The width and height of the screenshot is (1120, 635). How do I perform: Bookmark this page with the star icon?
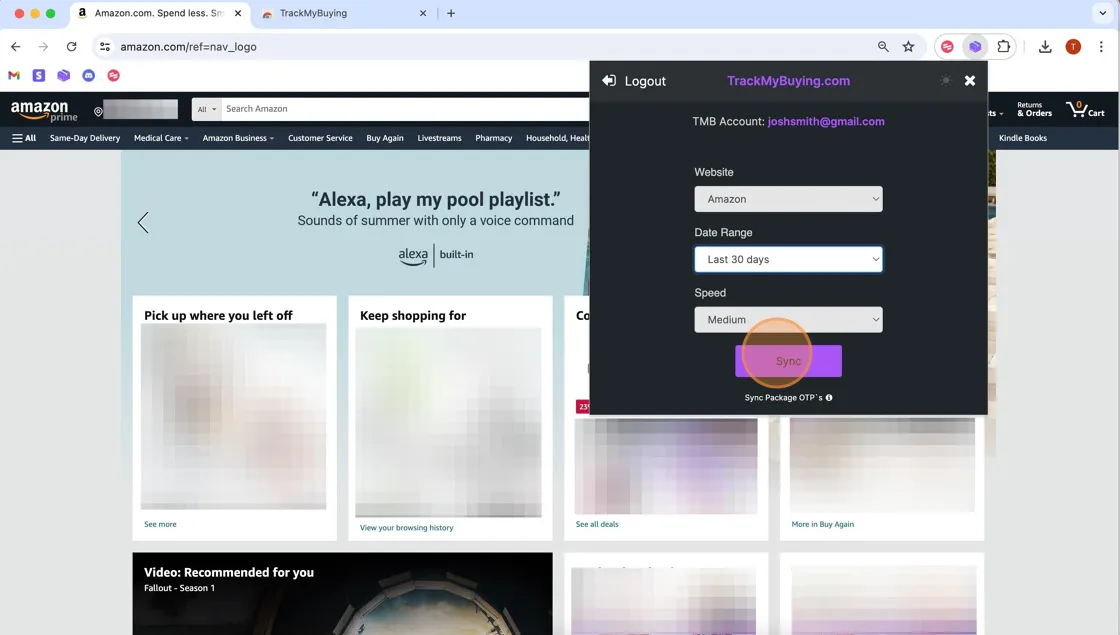[x=909, y=46]
